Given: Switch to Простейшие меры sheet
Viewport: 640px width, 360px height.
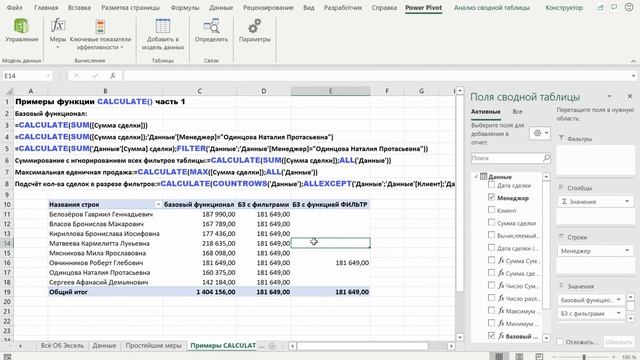Looking at the screenshot, I should tap(153, 346).
